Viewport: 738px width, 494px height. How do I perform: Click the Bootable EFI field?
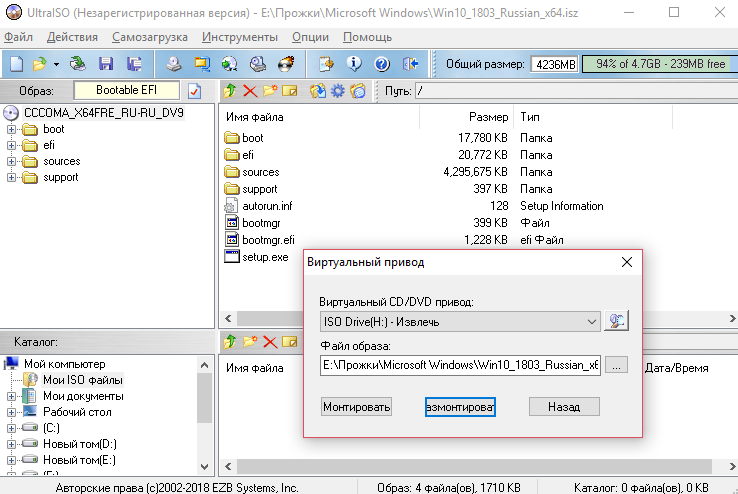(x=127, y=90)
